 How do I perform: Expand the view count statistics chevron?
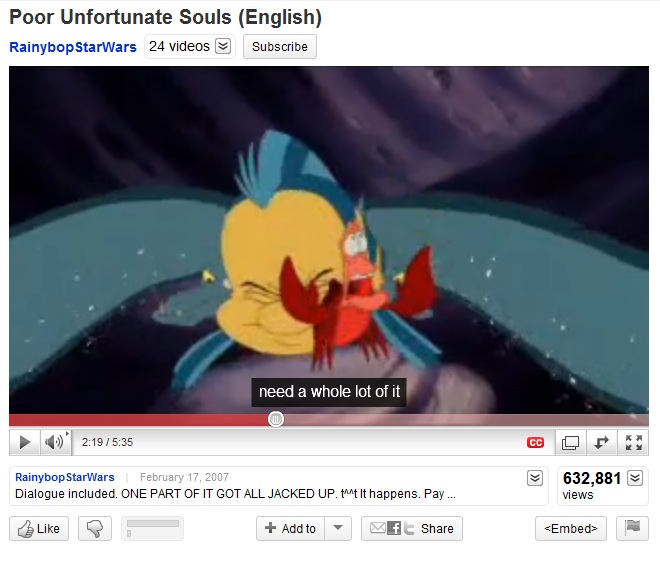click(635, 478)
